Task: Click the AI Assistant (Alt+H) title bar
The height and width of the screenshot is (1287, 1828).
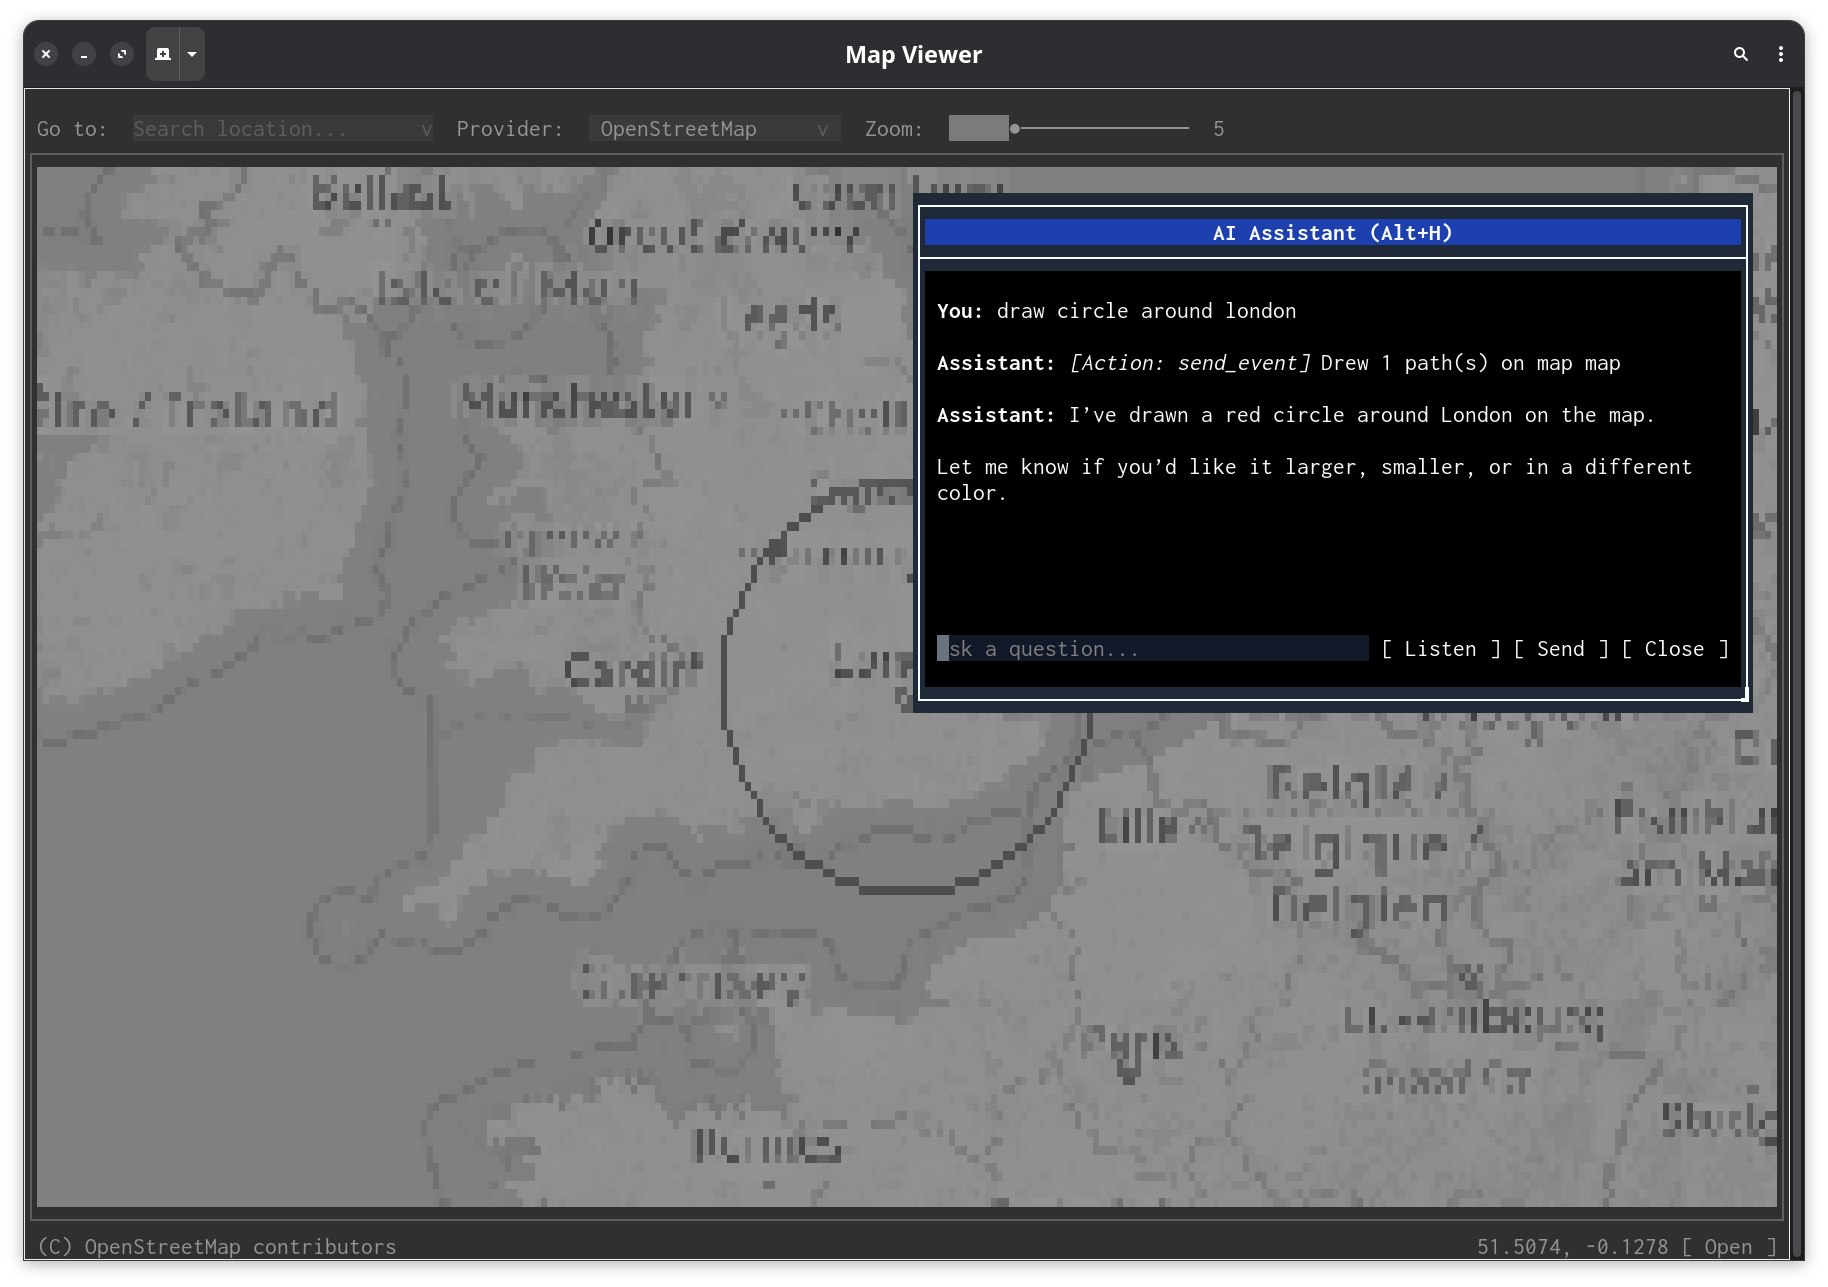Action: 1332,233
